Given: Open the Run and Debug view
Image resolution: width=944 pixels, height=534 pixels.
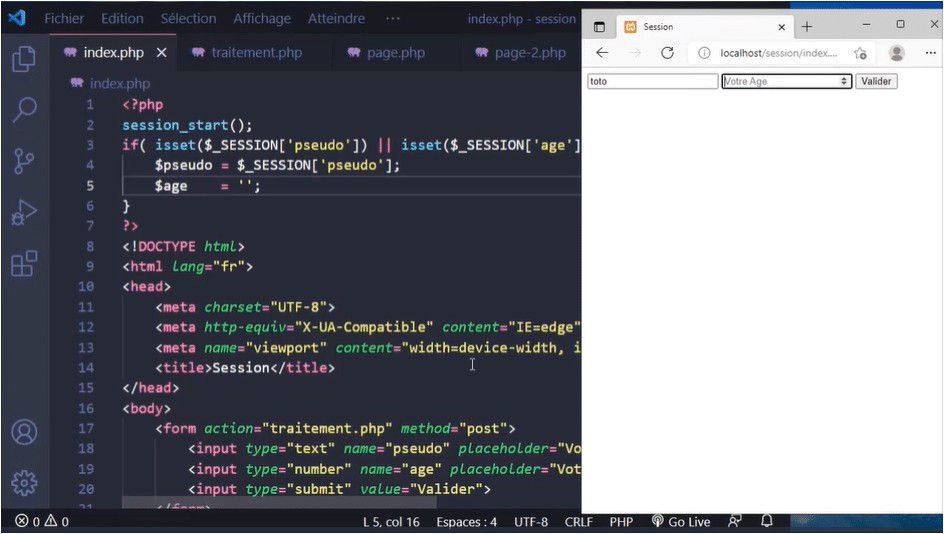Looking at the screenshot, I should coord(24,213).
